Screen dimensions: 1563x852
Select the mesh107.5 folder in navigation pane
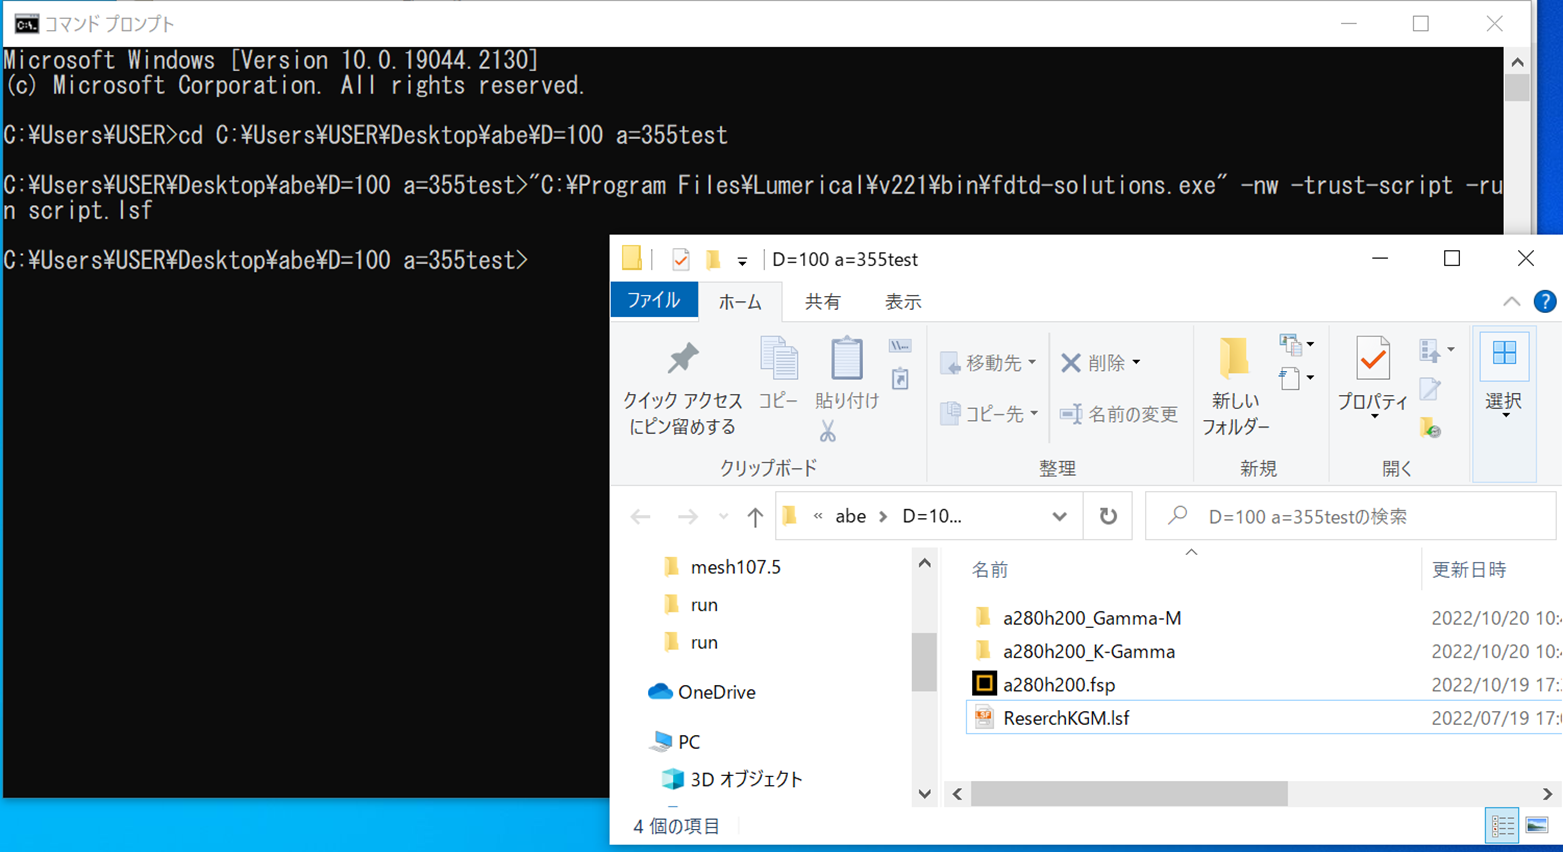point(735,567)
